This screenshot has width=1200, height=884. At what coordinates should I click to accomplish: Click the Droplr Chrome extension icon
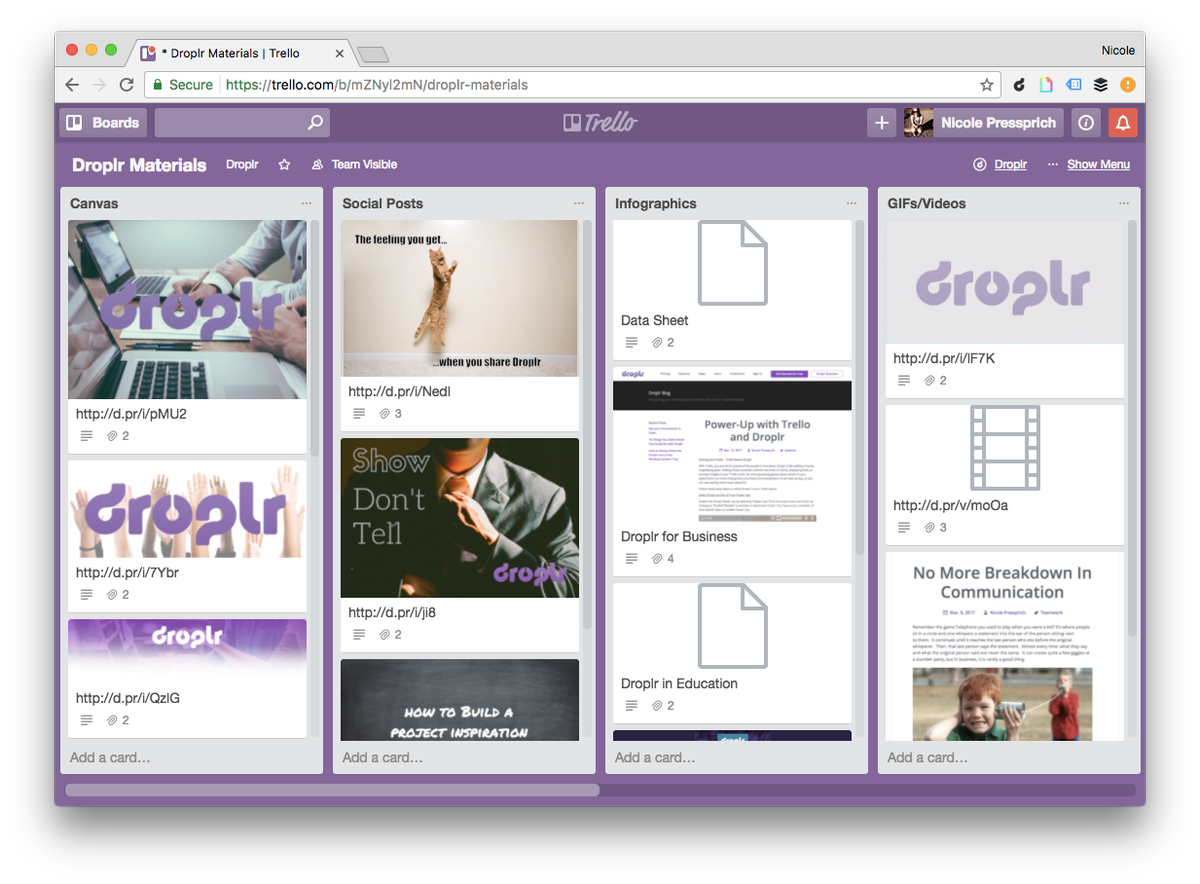(1020, 85)
